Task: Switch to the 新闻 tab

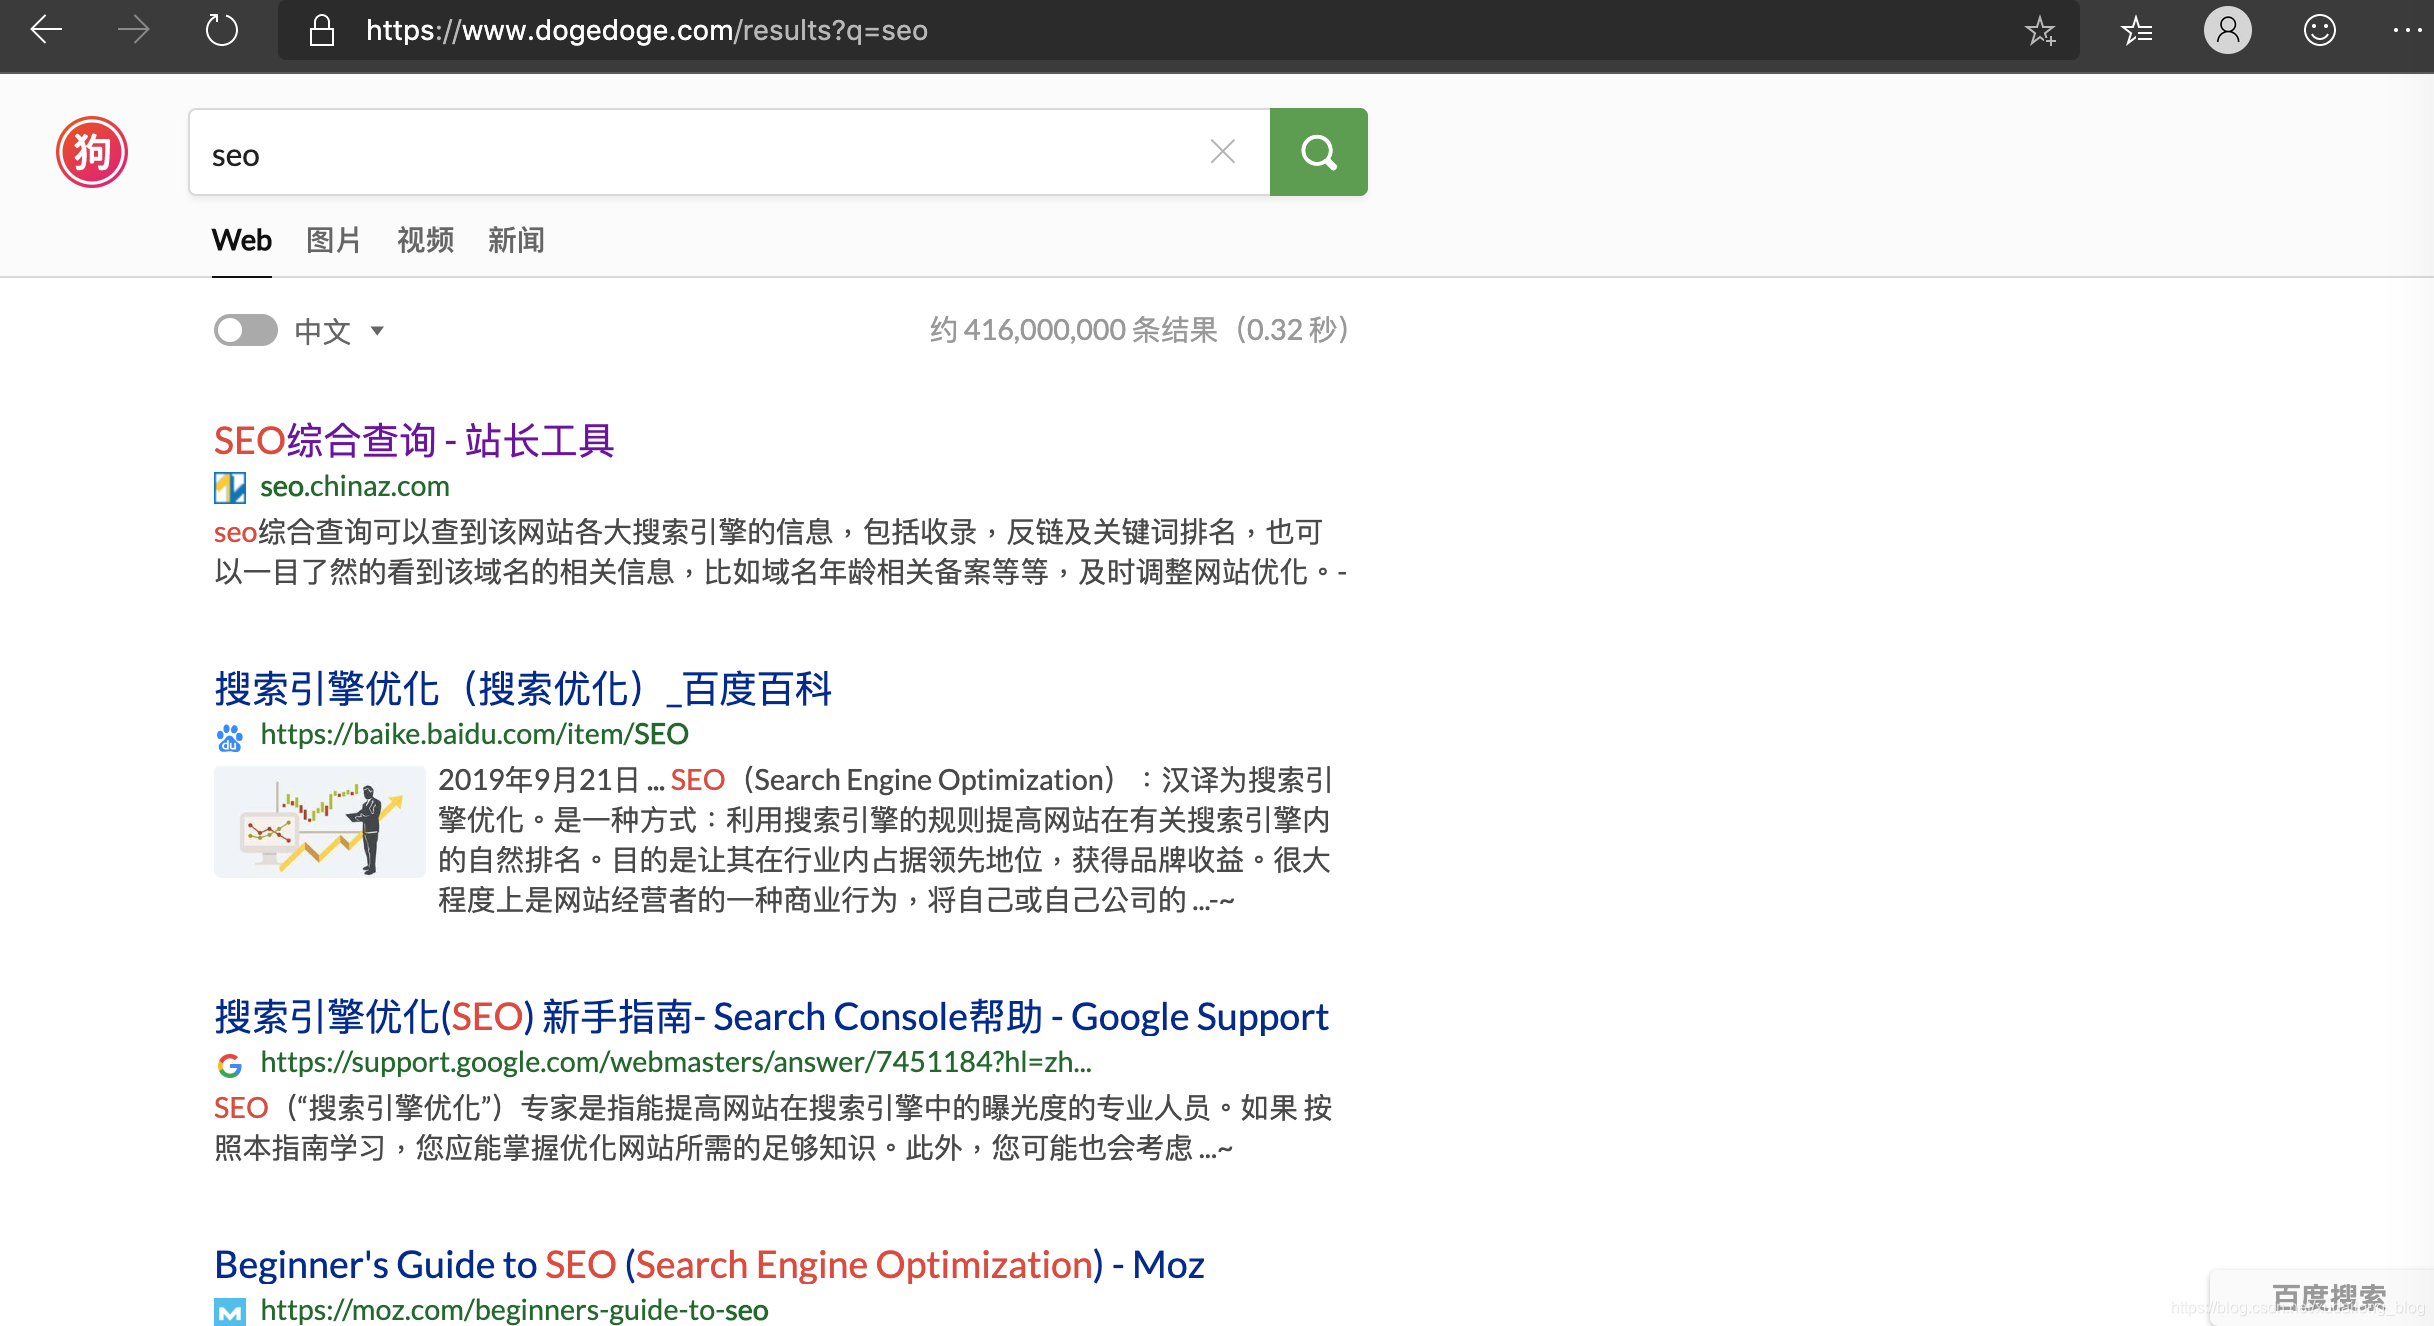Action: click(x=516, y=240)
